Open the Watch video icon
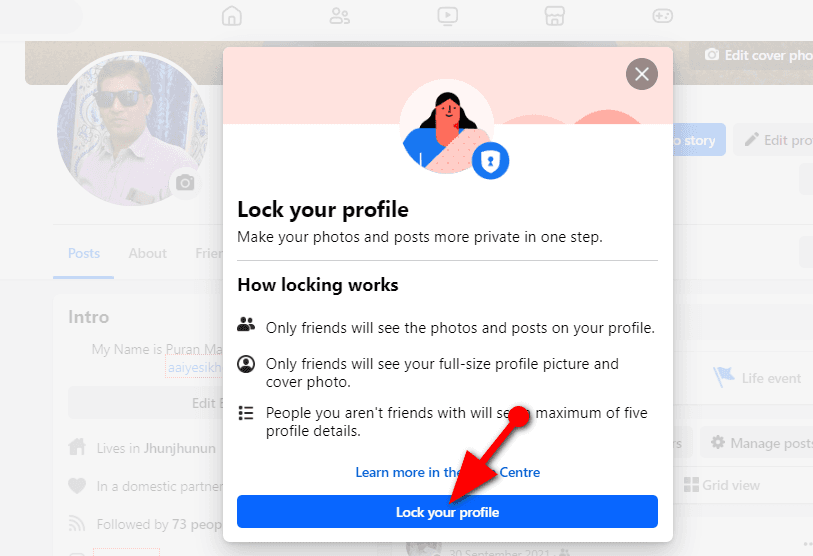The image size is (813, 556). click(447, 16)
